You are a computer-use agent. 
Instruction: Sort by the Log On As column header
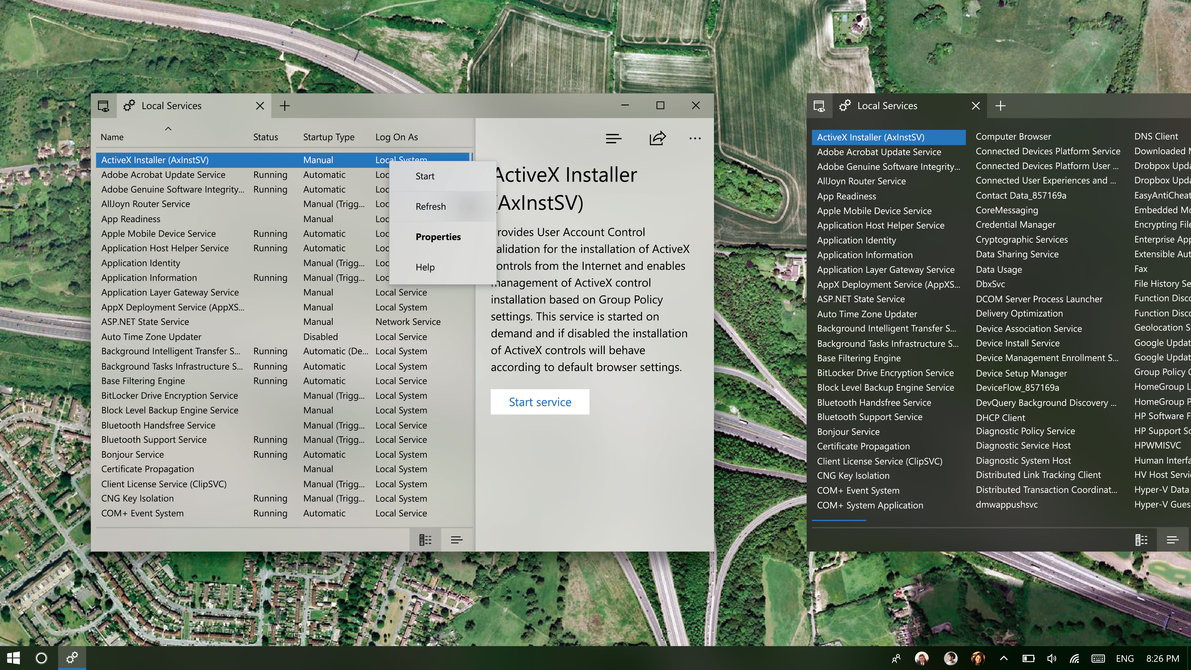[396, 137]
